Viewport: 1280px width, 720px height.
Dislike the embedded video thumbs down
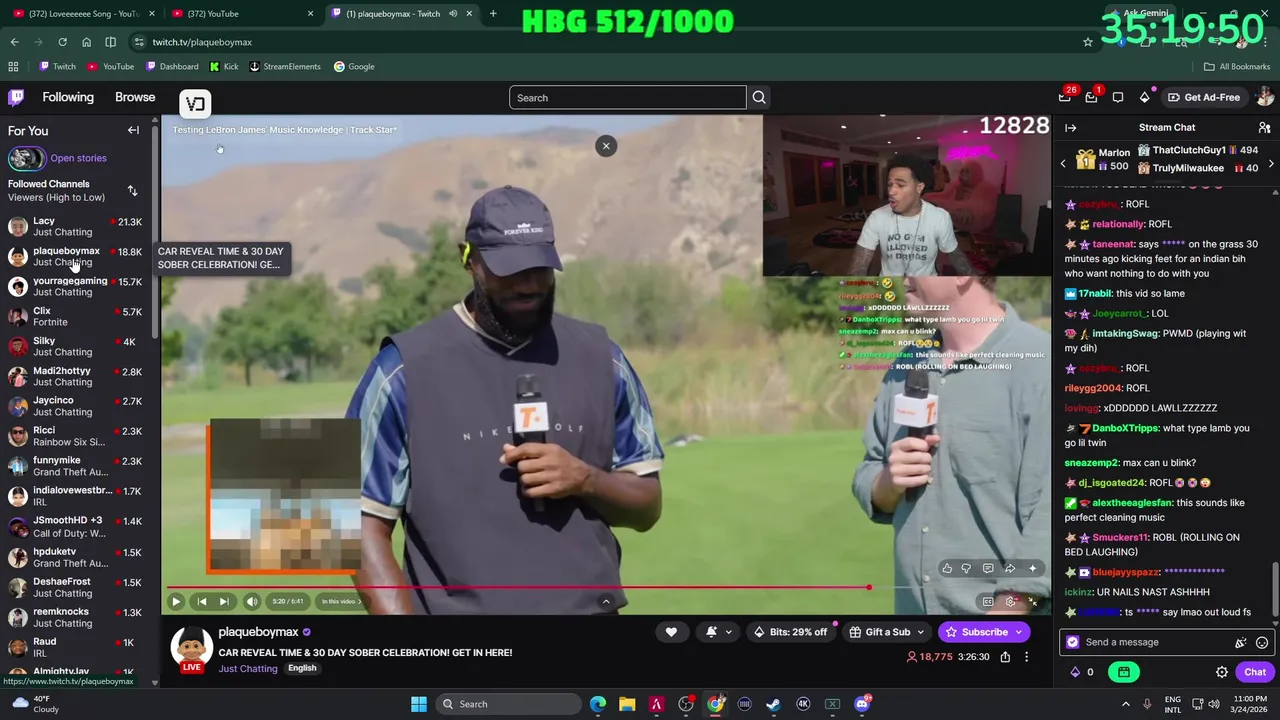click(966, 569)
